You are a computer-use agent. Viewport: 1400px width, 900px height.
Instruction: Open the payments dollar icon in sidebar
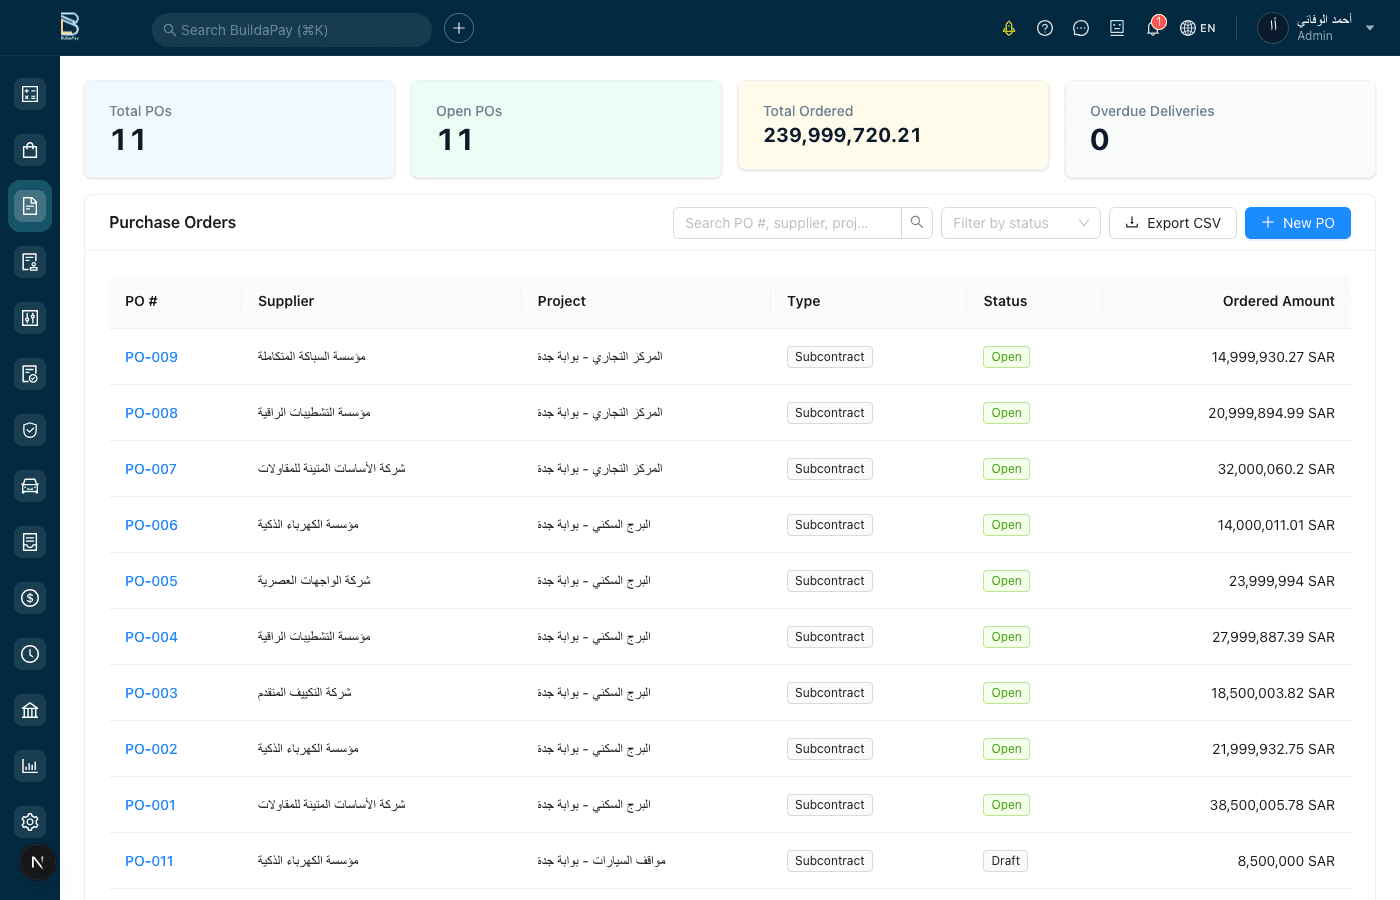[30, 597]
